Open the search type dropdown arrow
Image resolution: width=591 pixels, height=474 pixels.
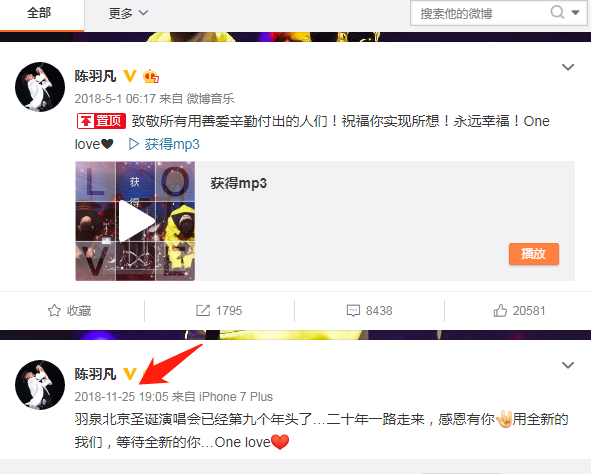click(575, 13)
